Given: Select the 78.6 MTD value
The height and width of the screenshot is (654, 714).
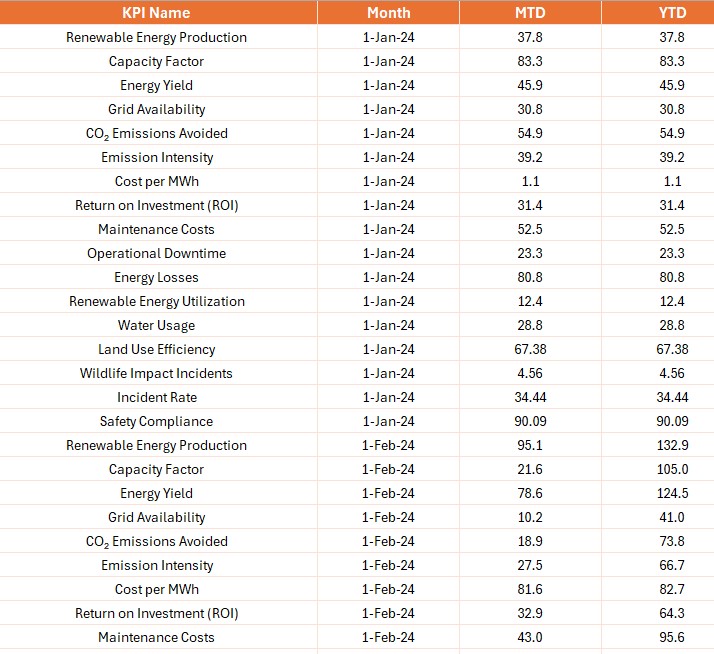Looking at the screenshot, I should (530, 493).
